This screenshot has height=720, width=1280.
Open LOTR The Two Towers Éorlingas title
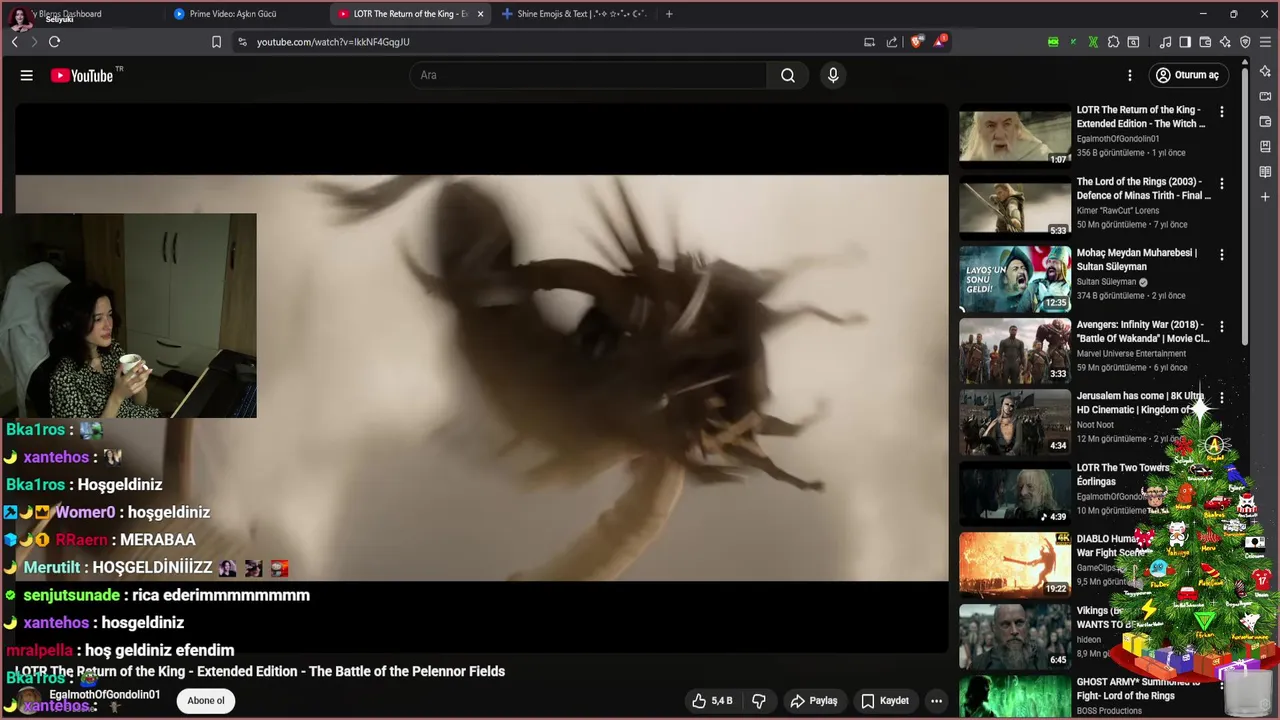click(1123, 474)
